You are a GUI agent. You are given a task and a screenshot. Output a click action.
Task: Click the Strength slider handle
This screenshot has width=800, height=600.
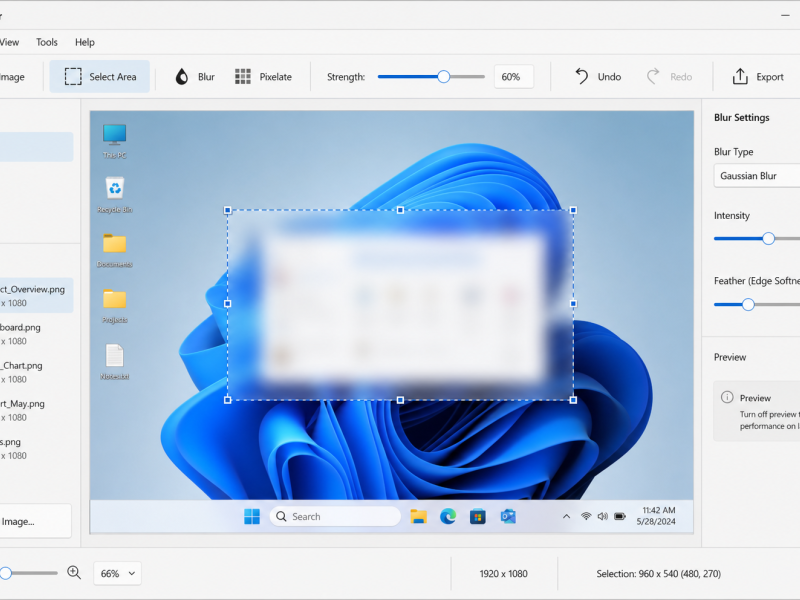444,77
